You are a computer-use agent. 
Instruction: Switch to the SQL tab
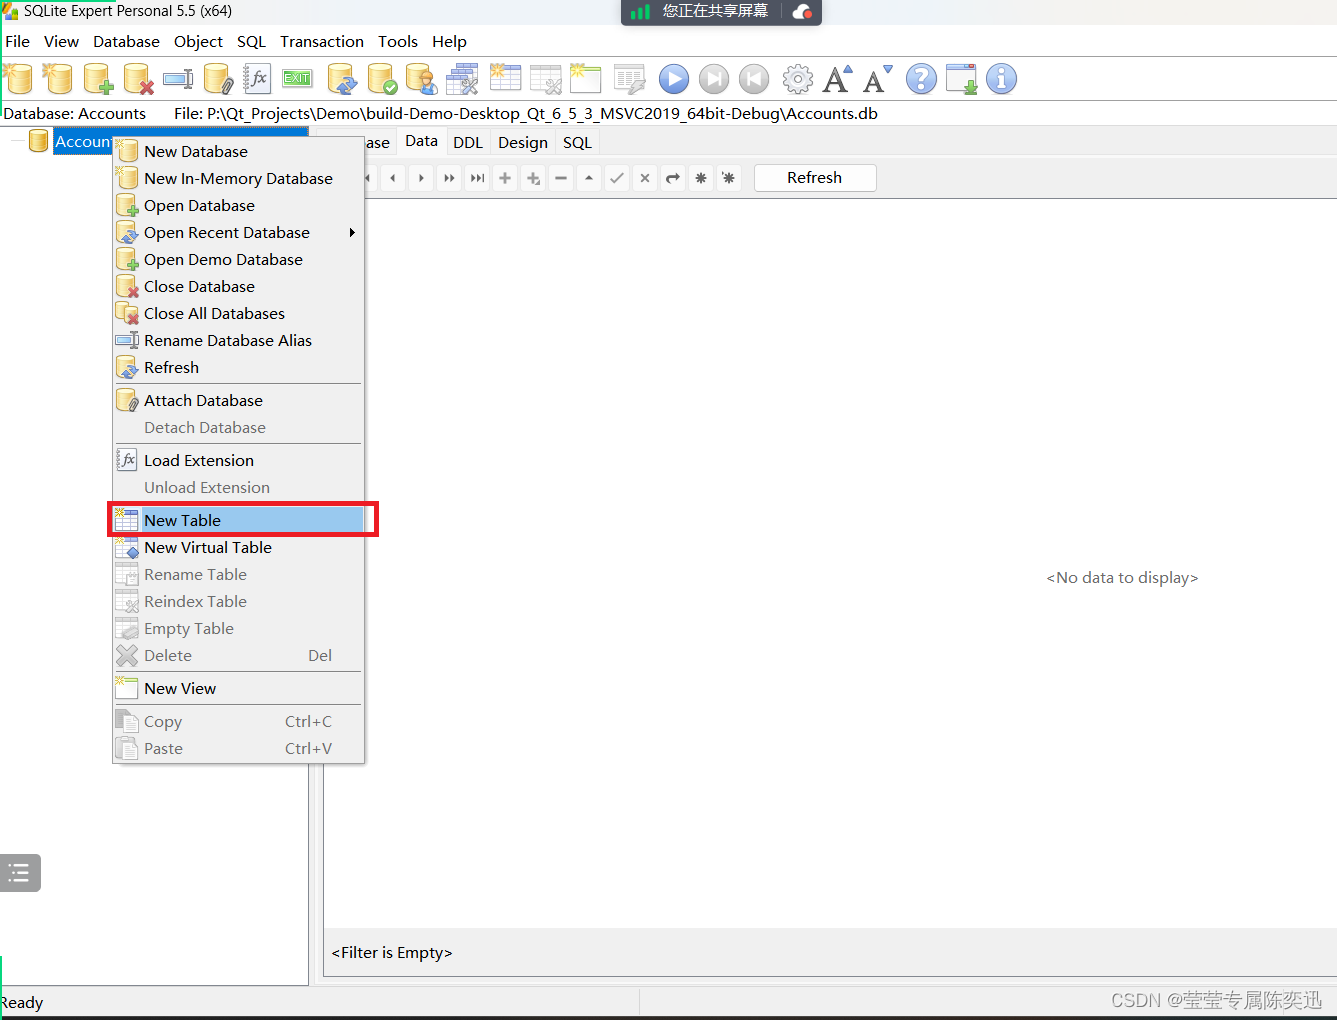577,142
